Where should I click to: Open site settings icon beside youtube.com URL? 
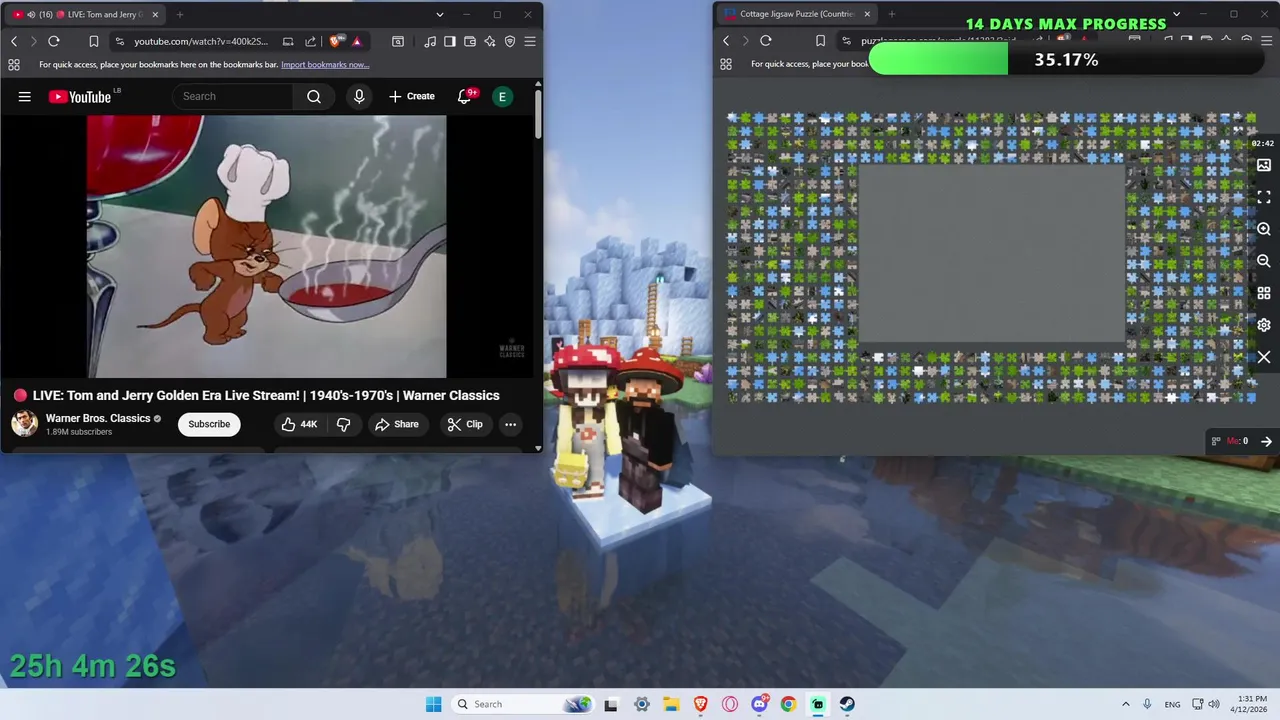(x=120, y=41)
